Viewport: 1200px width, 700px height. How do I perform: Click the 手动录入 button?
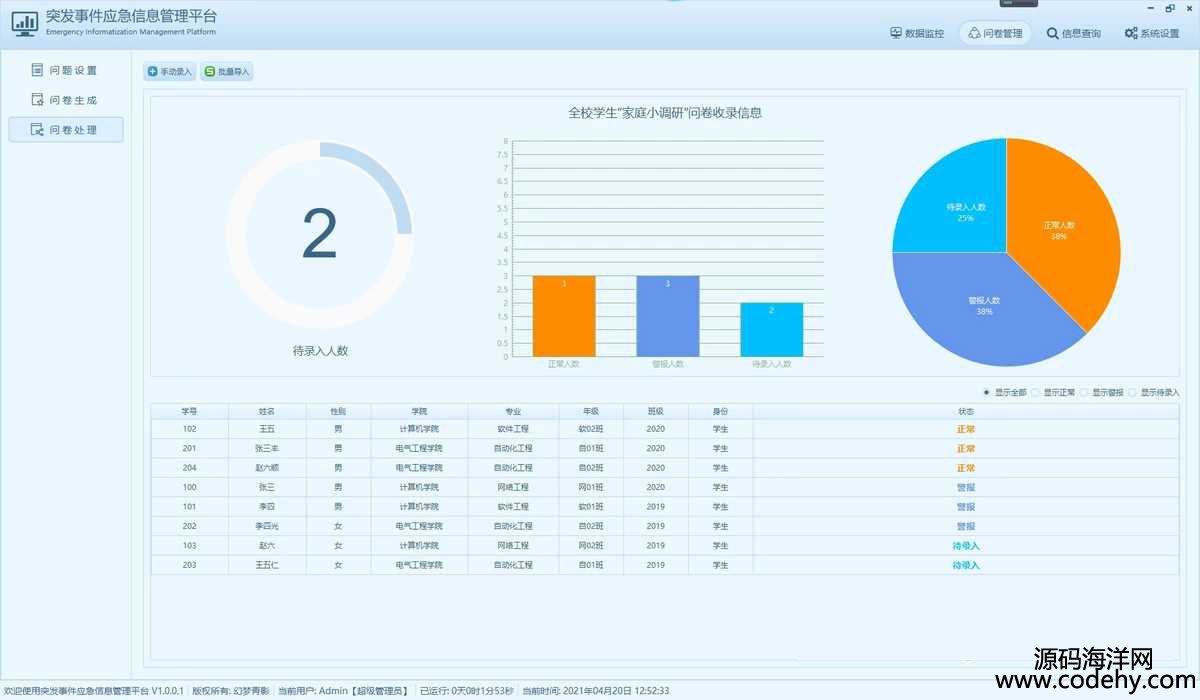click(x=169, y=72)
